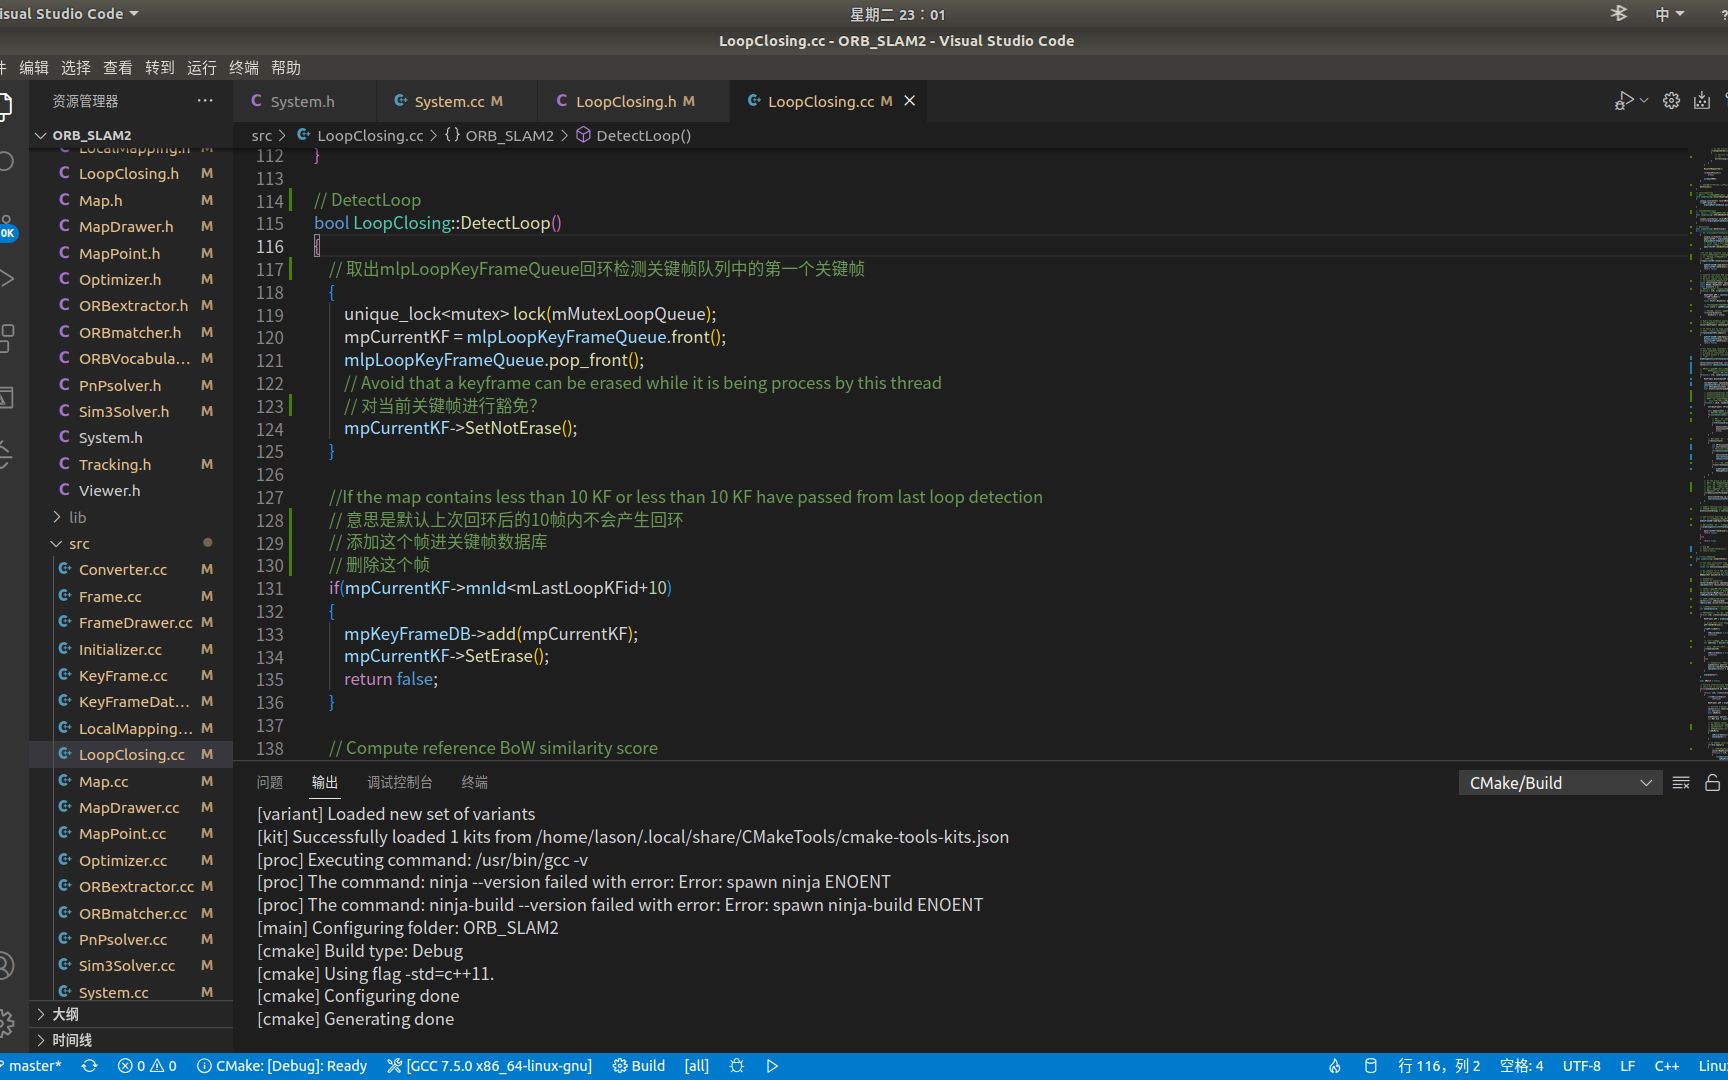Screen dimensions: 1728x1080
Task: Open the run options dropdown chevron
Action: [1644, 101]
